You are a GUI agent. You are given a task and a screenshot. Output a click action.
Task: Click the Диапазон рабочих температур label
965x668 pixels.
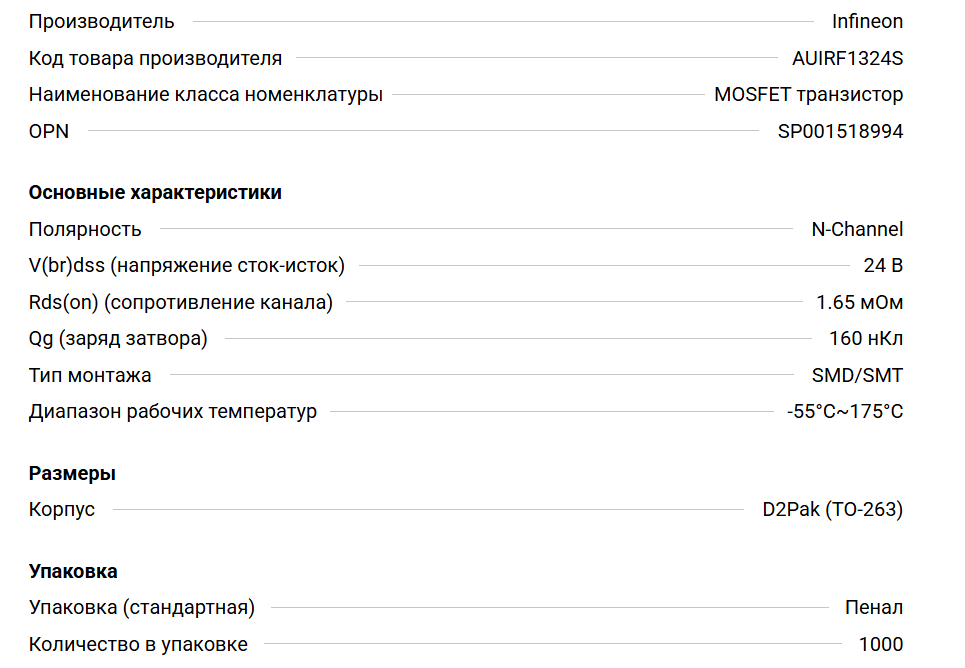[x=172, y=412]
